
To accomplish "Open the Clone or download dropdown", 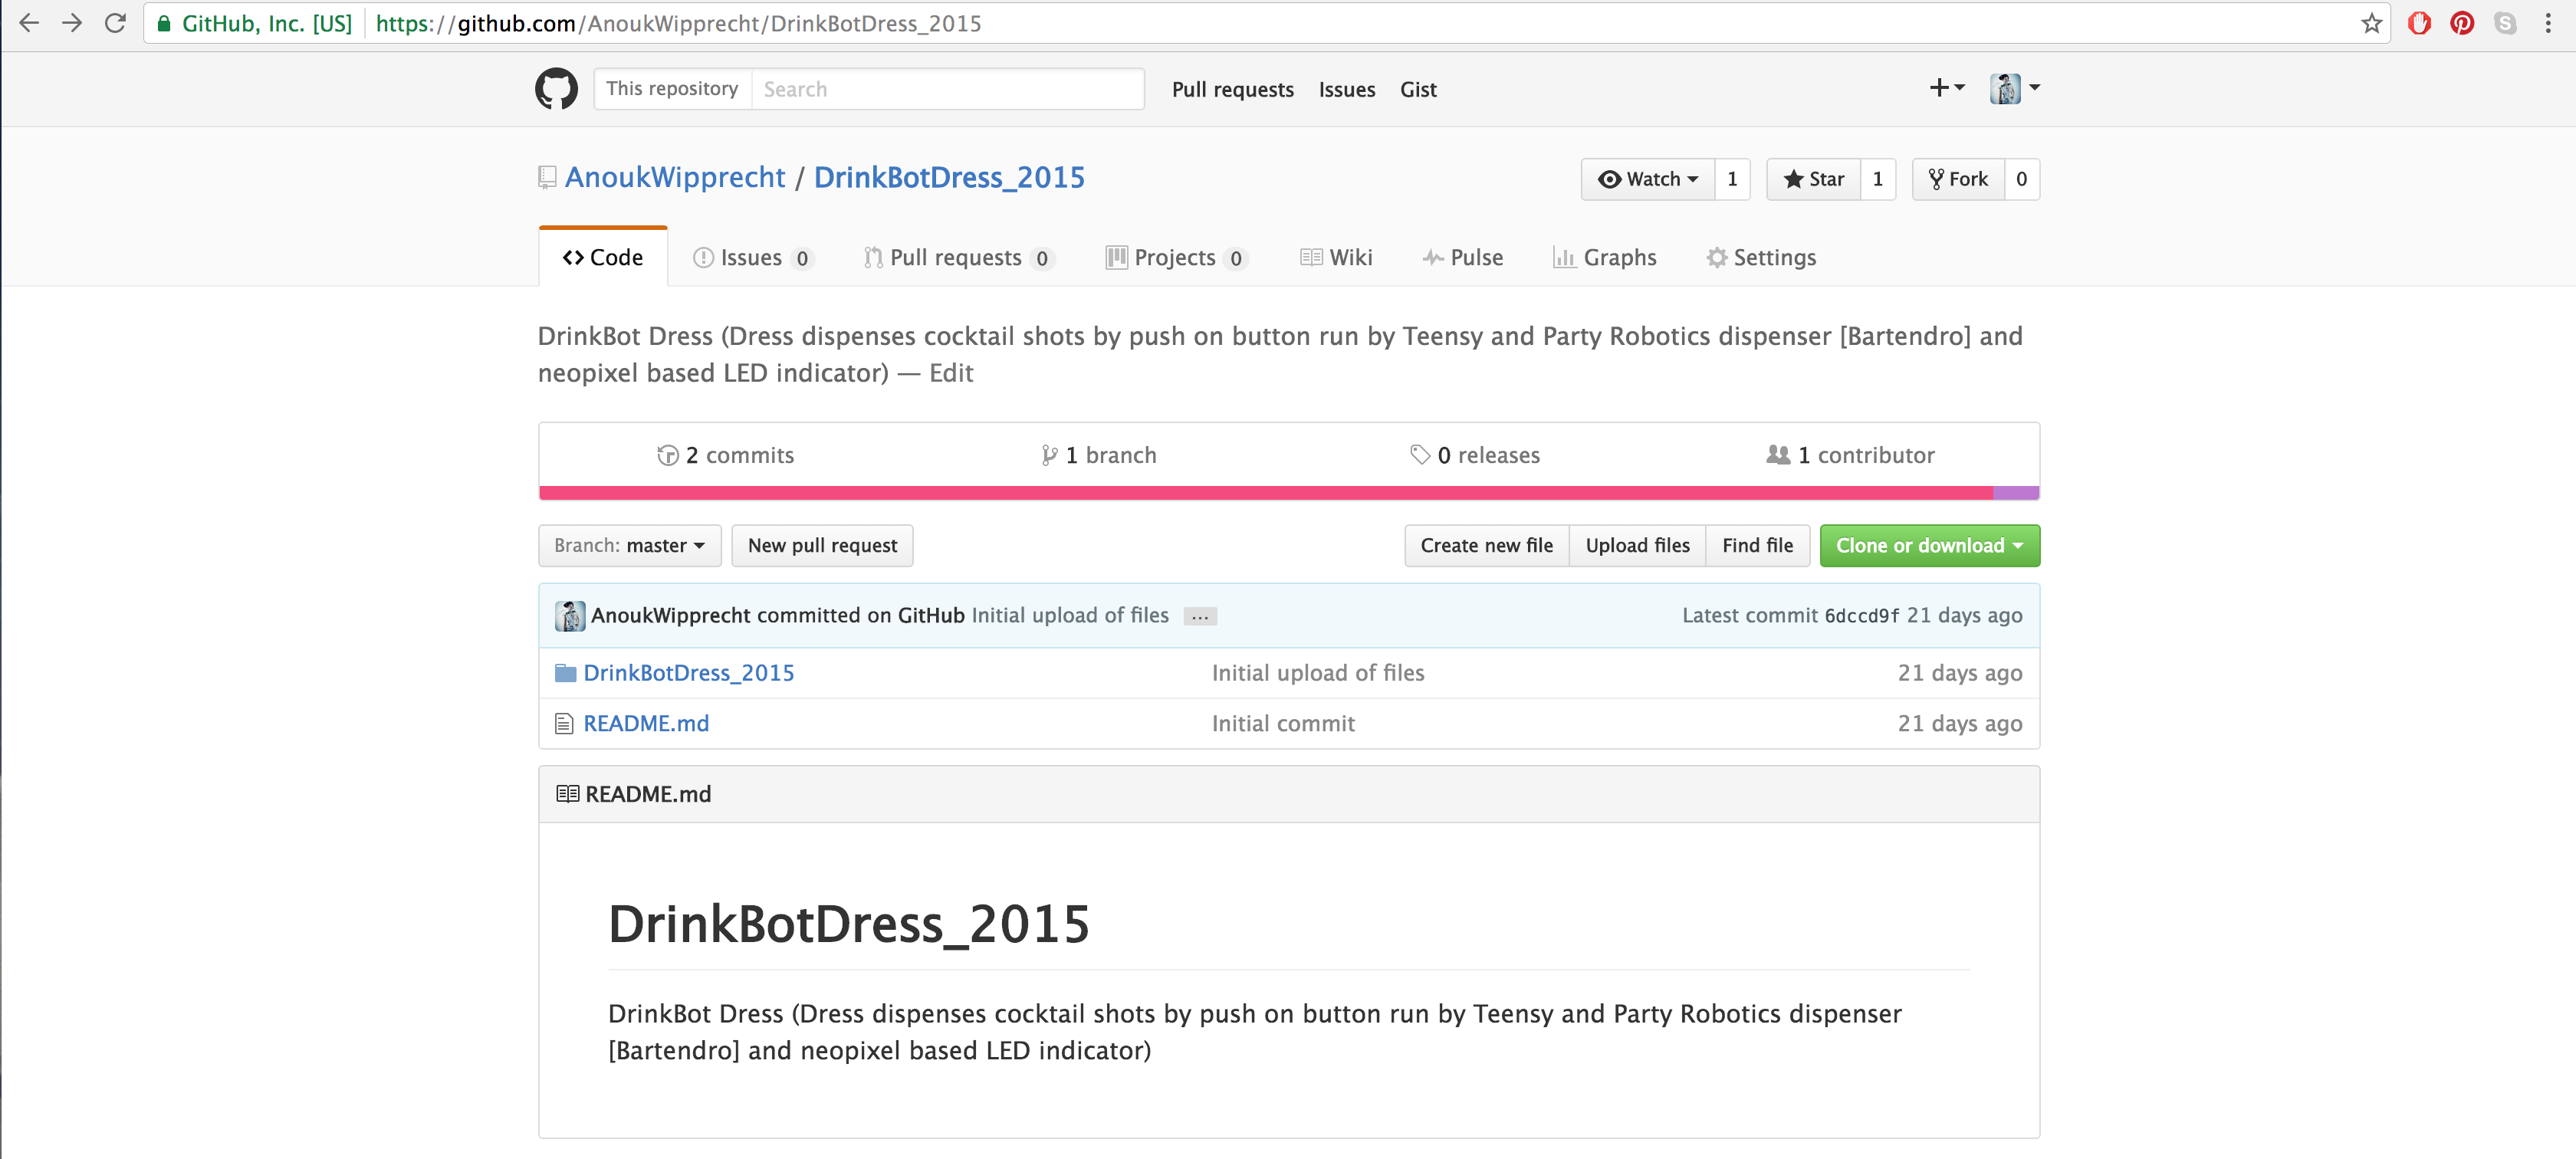I will 1929,546.
